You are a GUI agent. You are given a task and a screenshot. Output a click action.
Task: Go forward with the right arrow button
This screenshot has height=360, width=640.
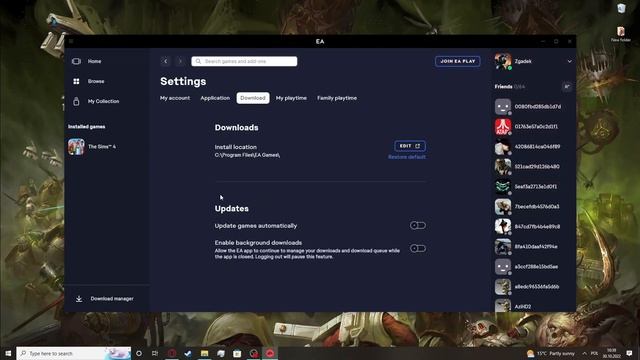tap(180, 61)
